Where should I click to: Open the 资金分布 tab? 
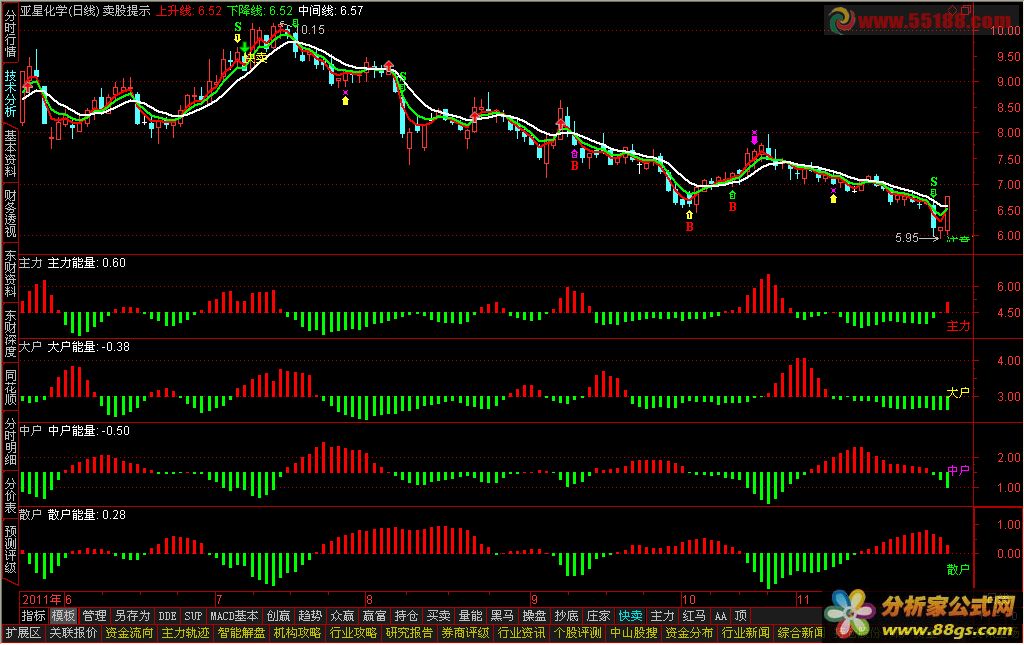[690, 633]
